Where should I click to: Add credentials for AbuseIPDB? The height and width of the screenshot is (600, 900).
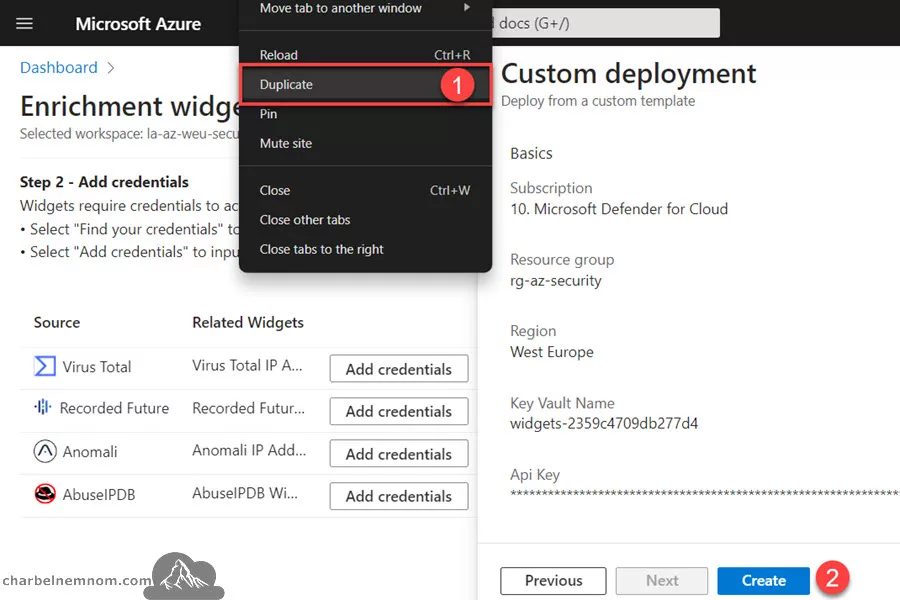coord(399,496)
